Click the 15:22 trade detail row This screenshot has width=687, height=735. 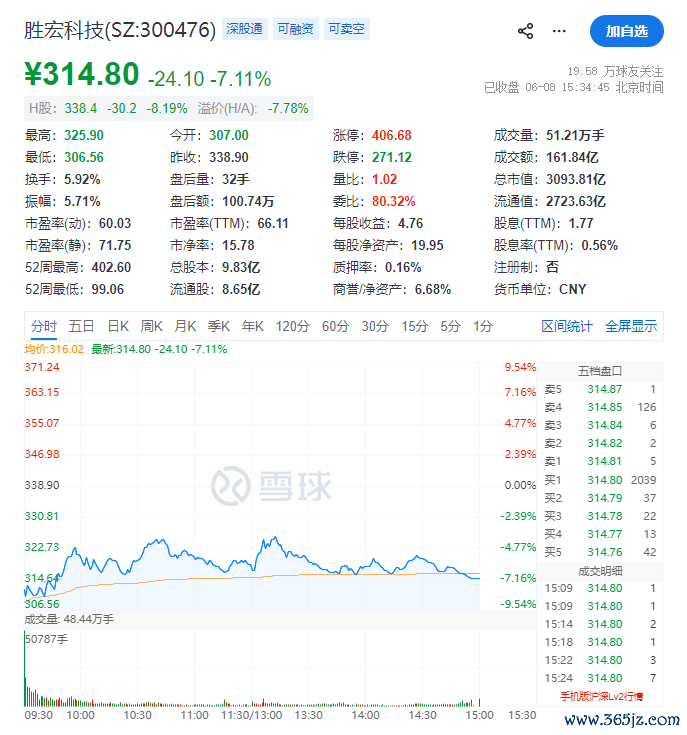pyautogui.click(x=600, y=660)
